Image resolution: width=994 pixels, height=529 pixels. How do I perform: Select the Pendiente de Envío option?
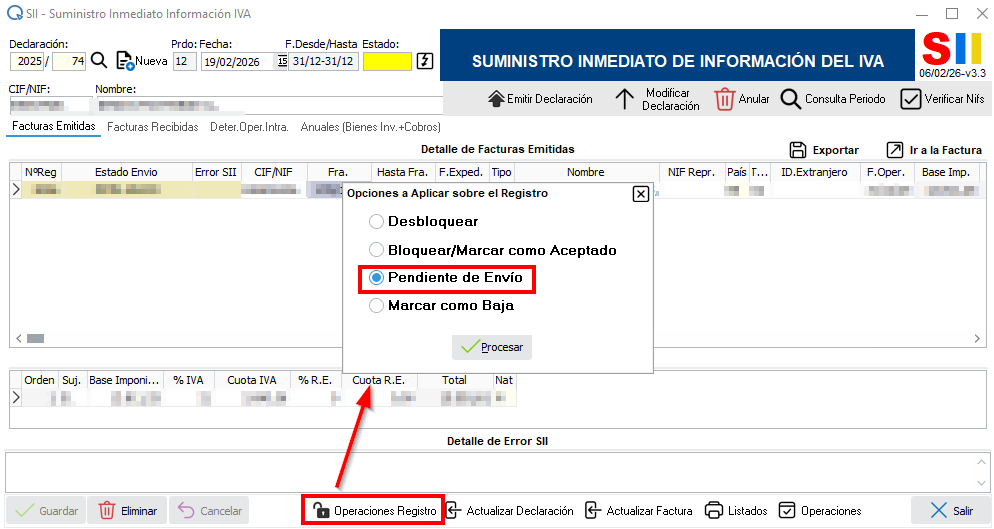tap(446, 278)
